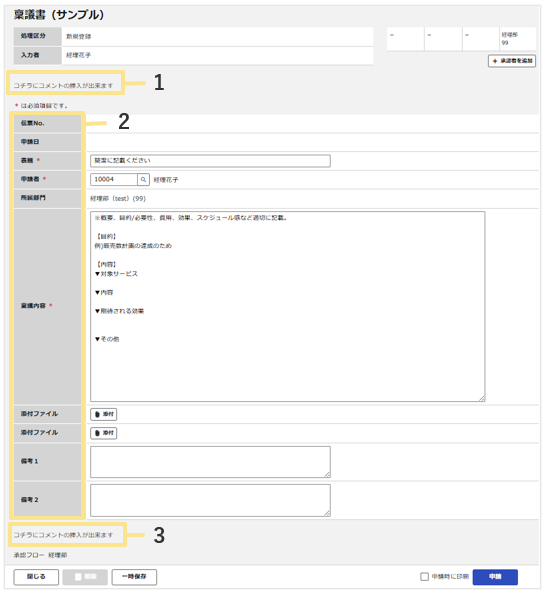Click the 承認フロー 経理部 text
The image size is (544, 591).
coord(40,556)
